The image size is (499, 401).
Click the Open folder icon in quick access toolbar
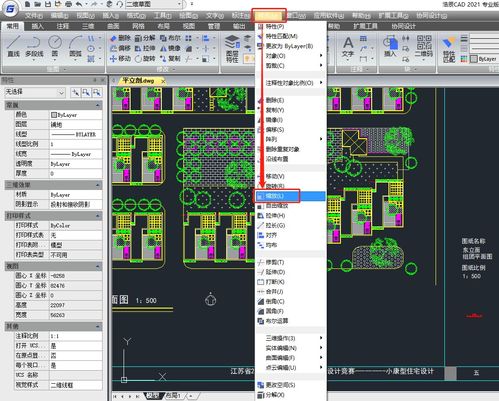point(38,4)
